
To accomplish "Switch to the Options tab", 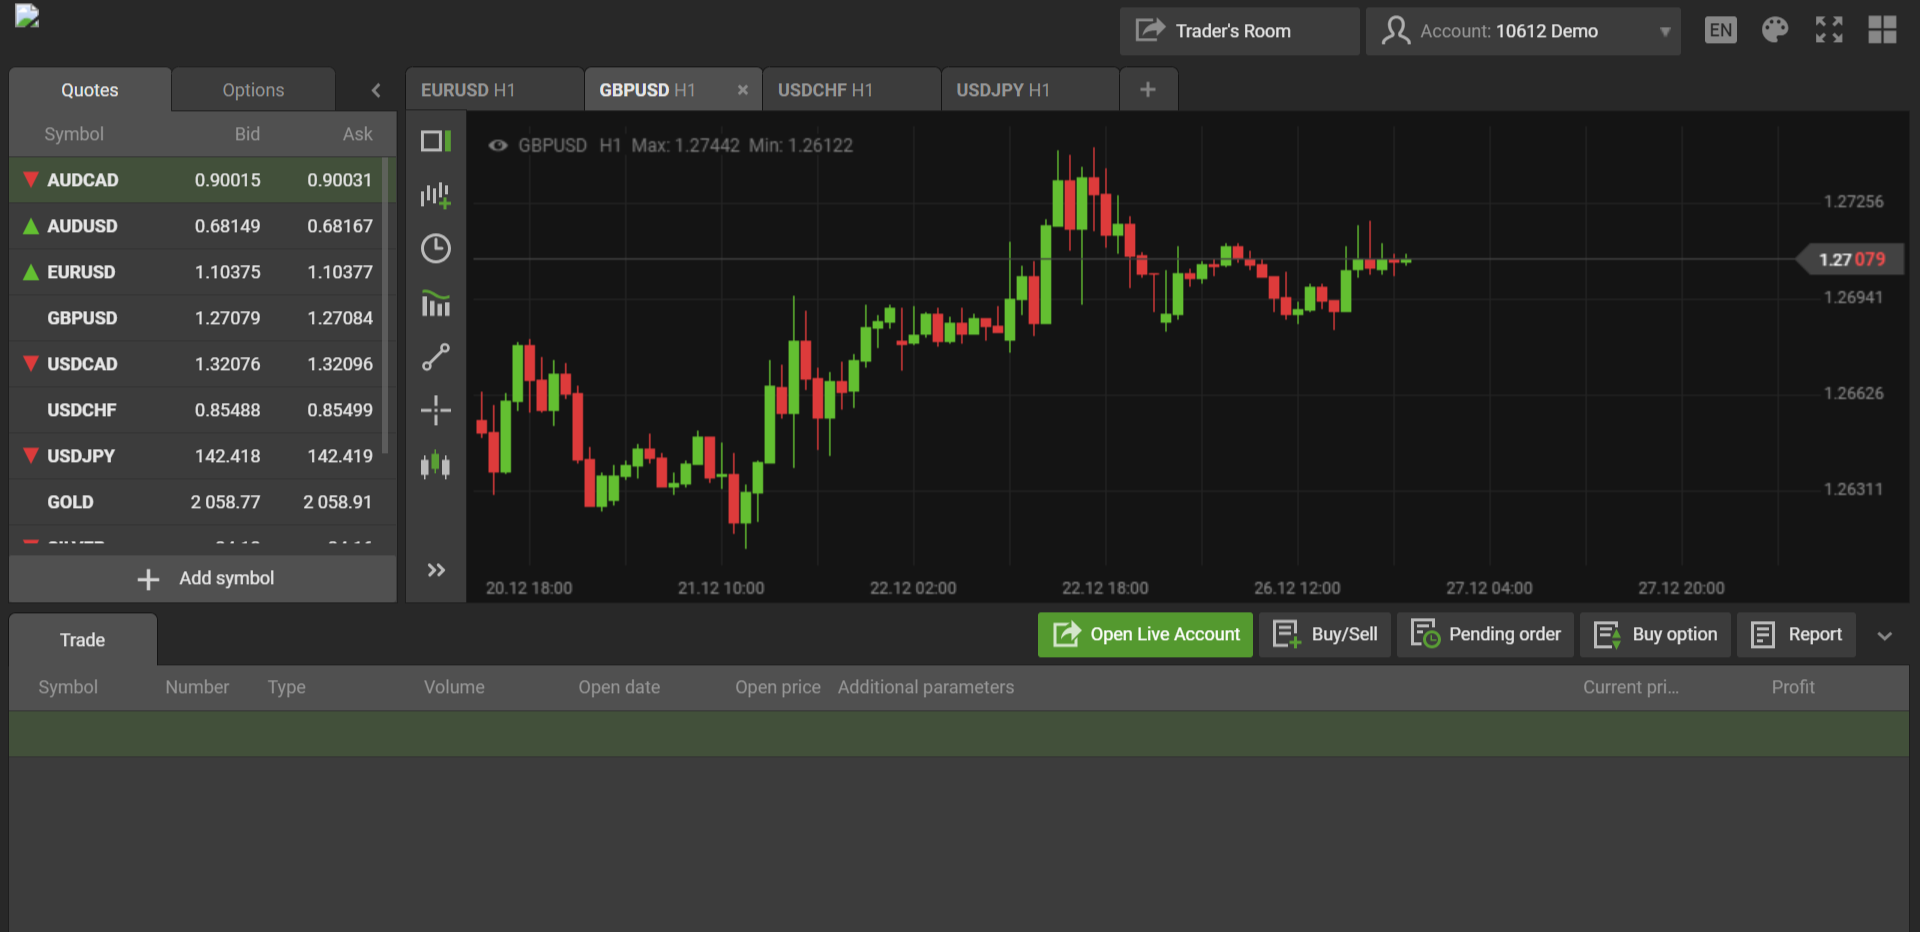I will click(x=253, y=90).
